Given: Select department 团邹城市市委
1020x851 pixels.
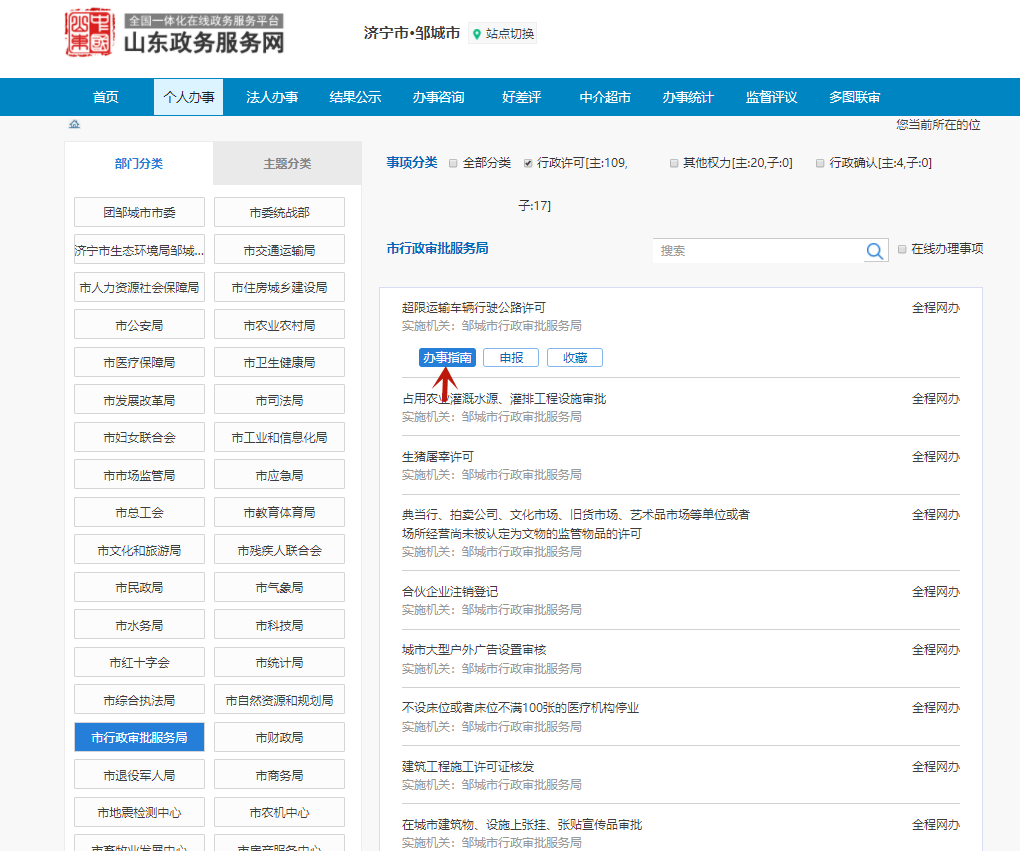Looking at the screenshot, I should coord(139,213).
